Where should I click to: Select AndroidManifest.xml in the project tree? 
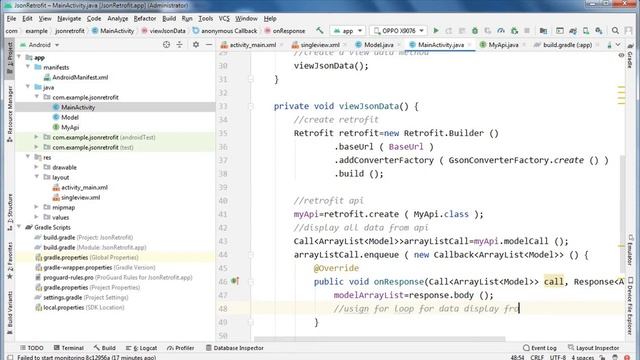point(76,77)
